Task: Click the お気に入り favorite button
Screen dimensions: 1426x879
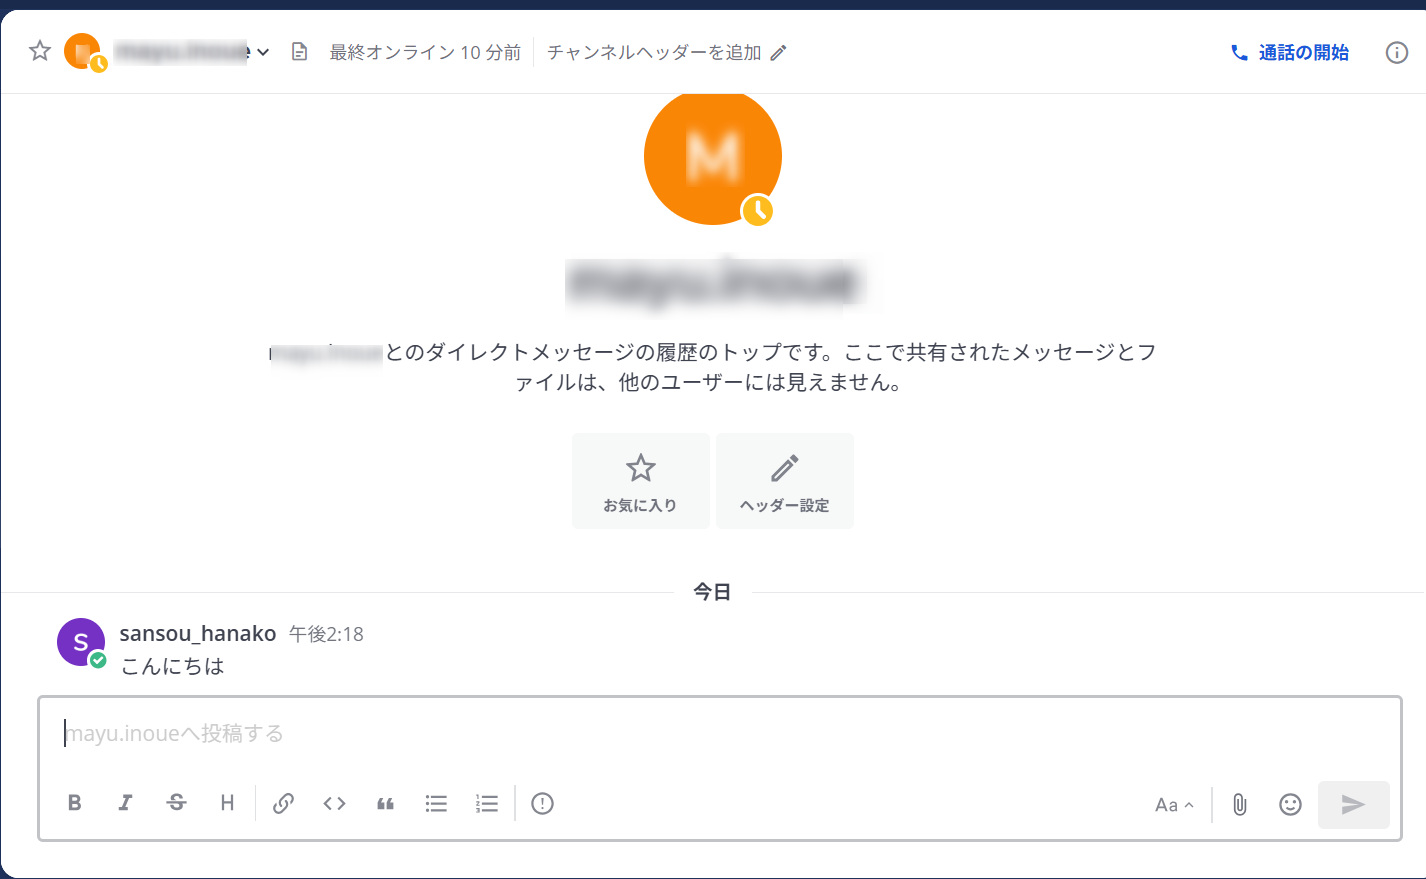Action: [640, 481]
